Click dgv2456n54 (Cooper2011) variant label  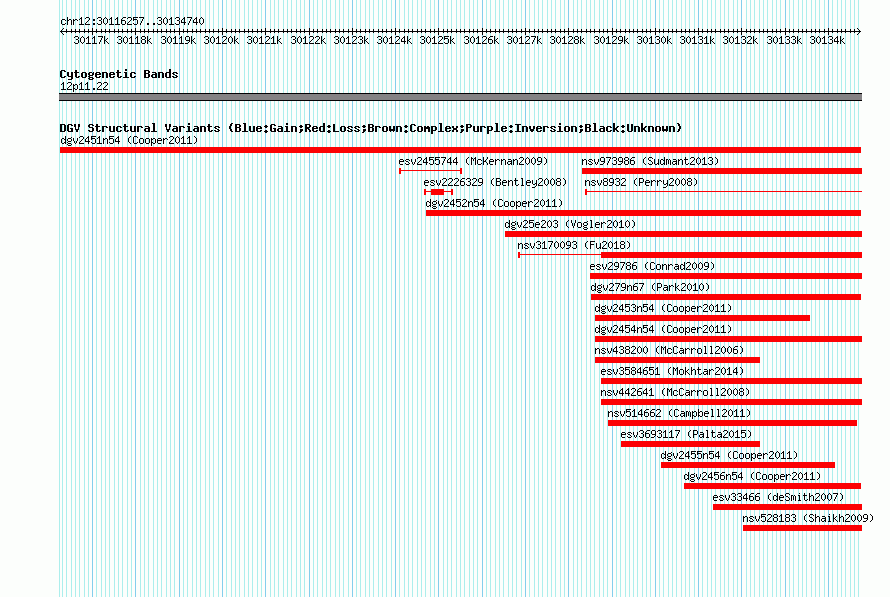(752, 476)
